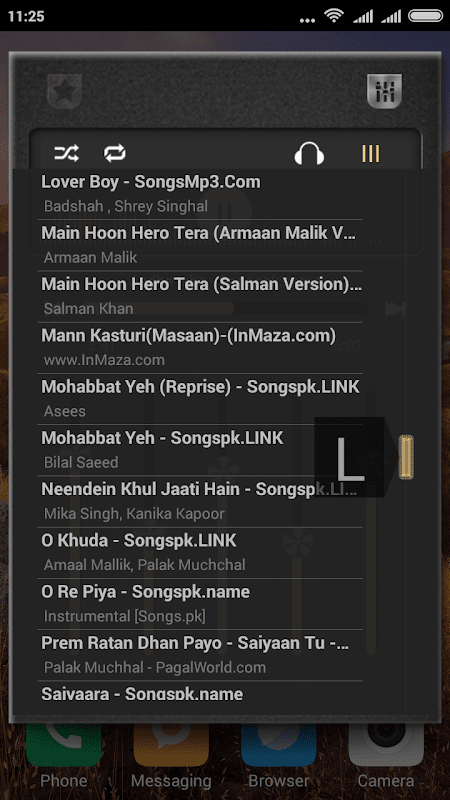450x800 pixels.
Task: Play Lover Boy by Badshah
Action: [200, 194]
